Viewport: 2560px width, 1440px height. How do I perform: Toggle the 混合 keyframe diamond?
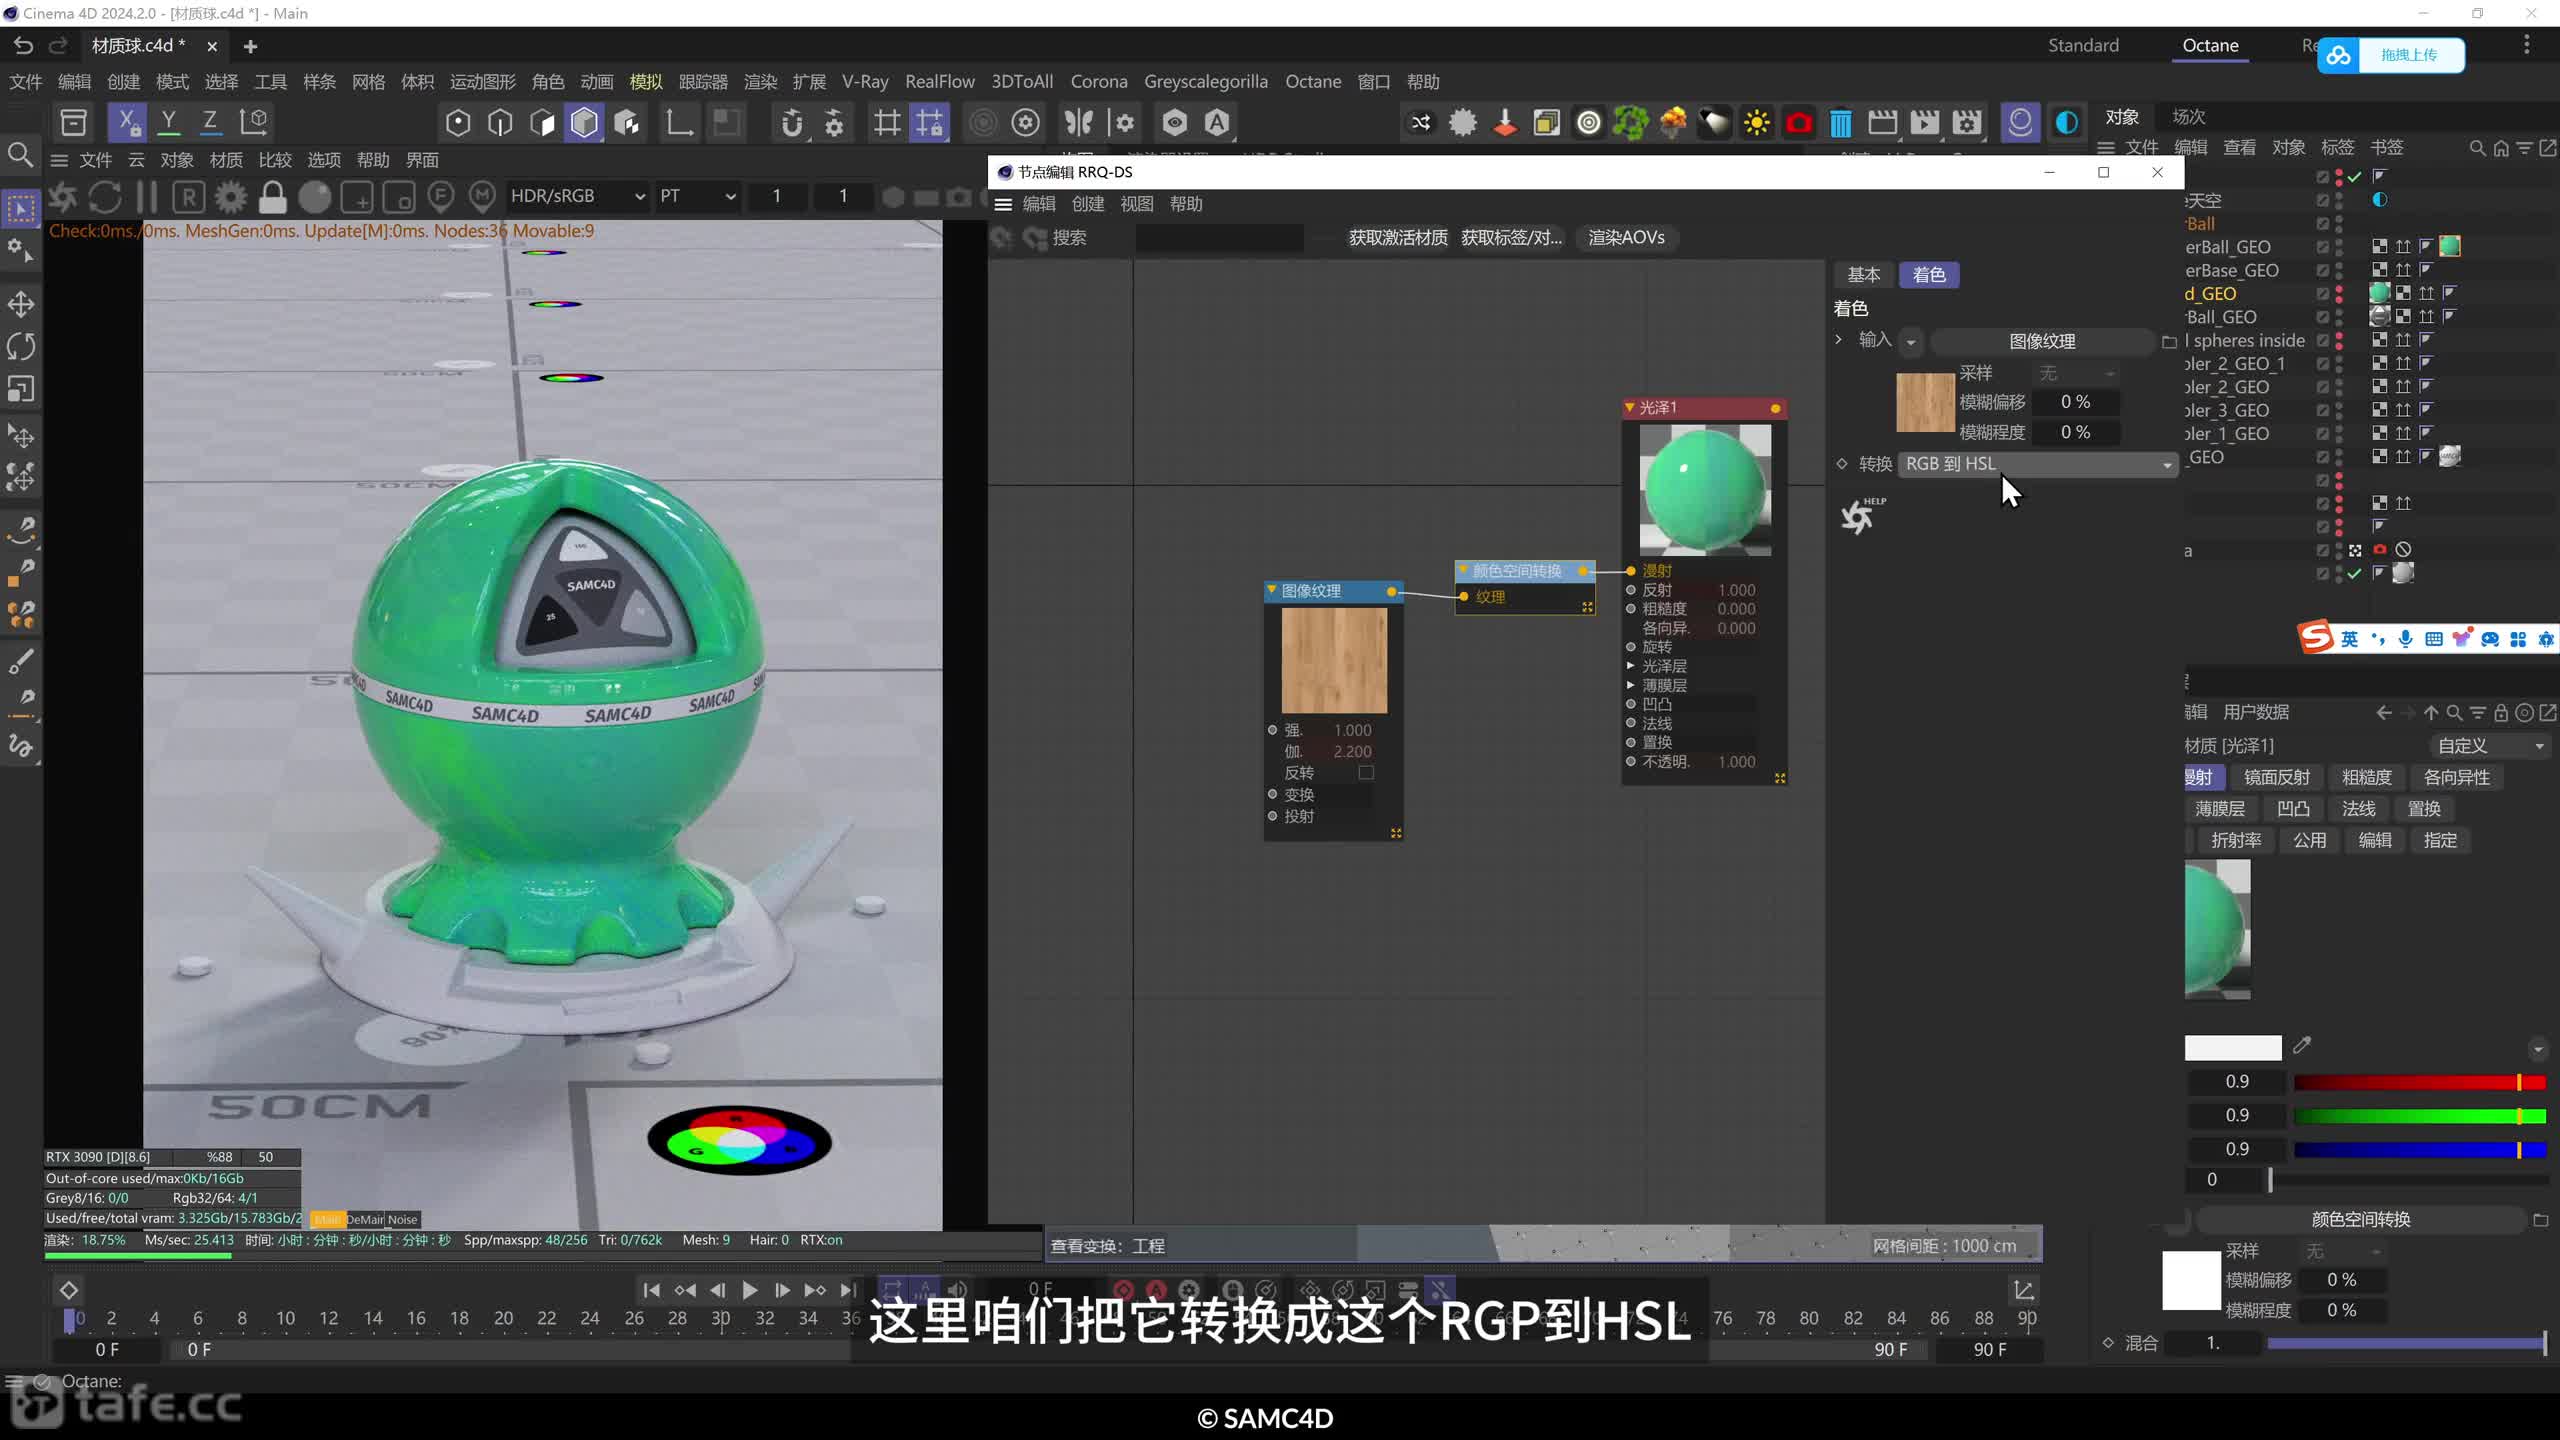pyautogui.click(x=2109, y=1343)
